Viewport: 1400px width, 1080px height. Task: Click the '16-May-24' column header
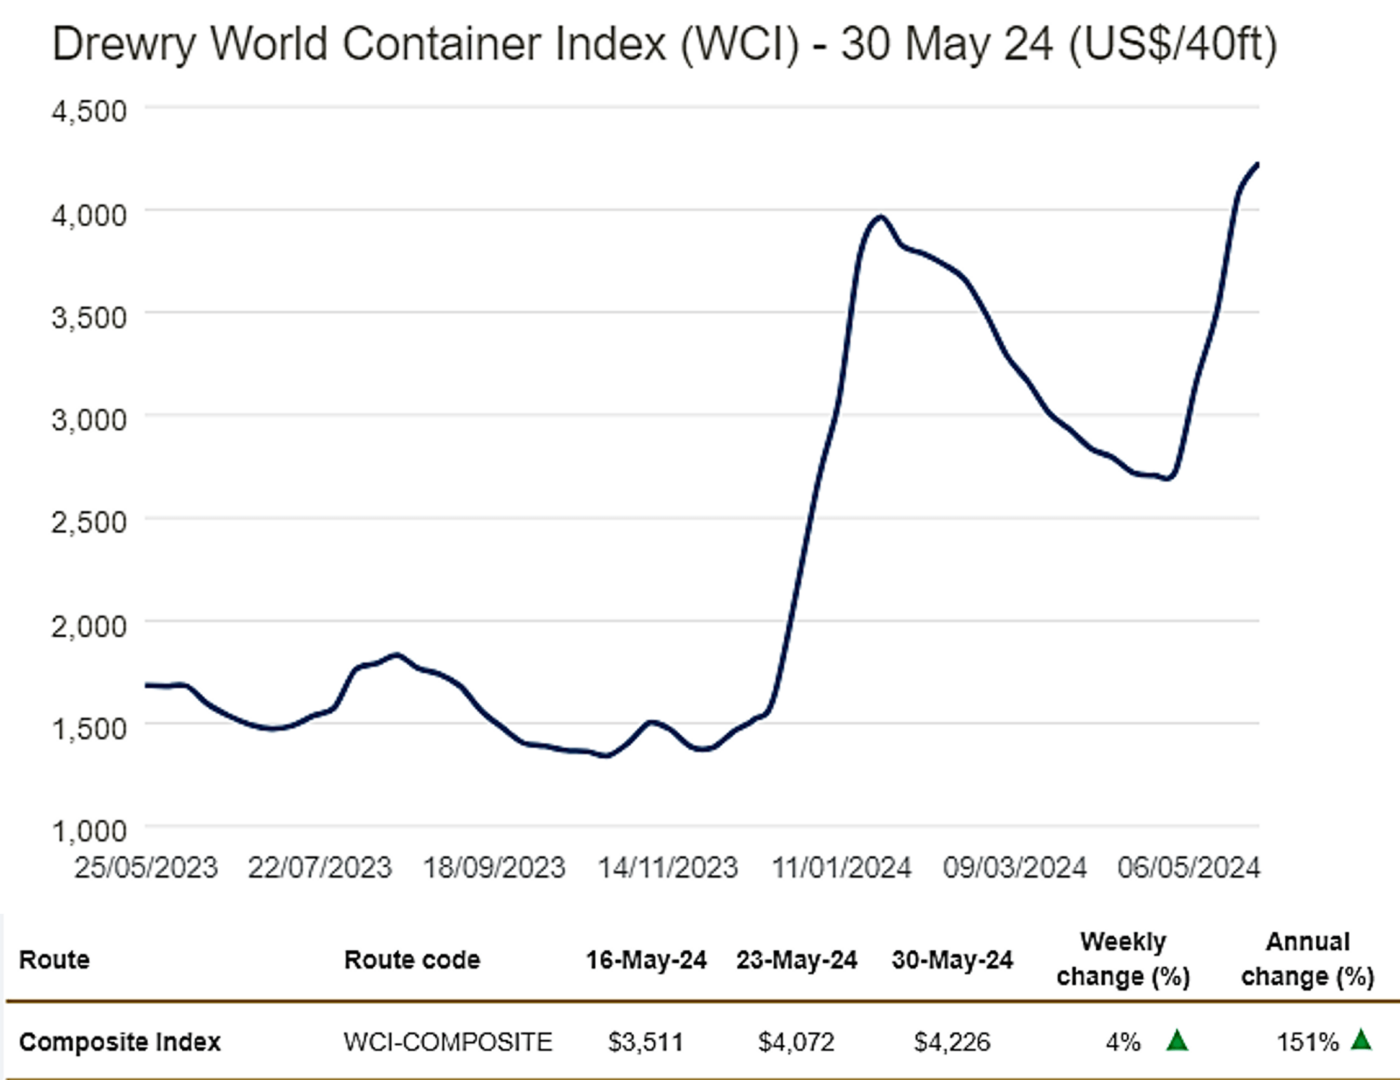point(646,960)
